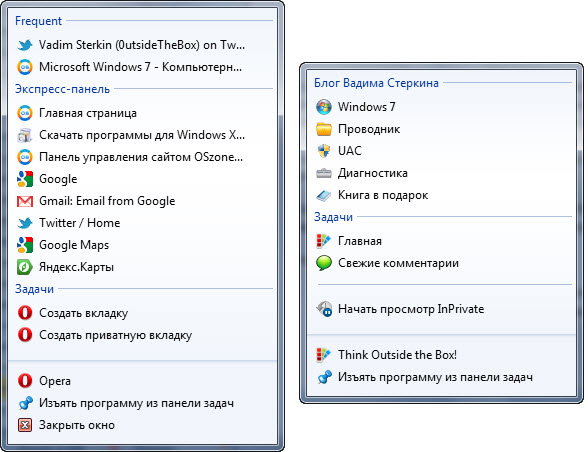Click the Twitter bird icon next to Vadim Sterkin

click(25, 45)
